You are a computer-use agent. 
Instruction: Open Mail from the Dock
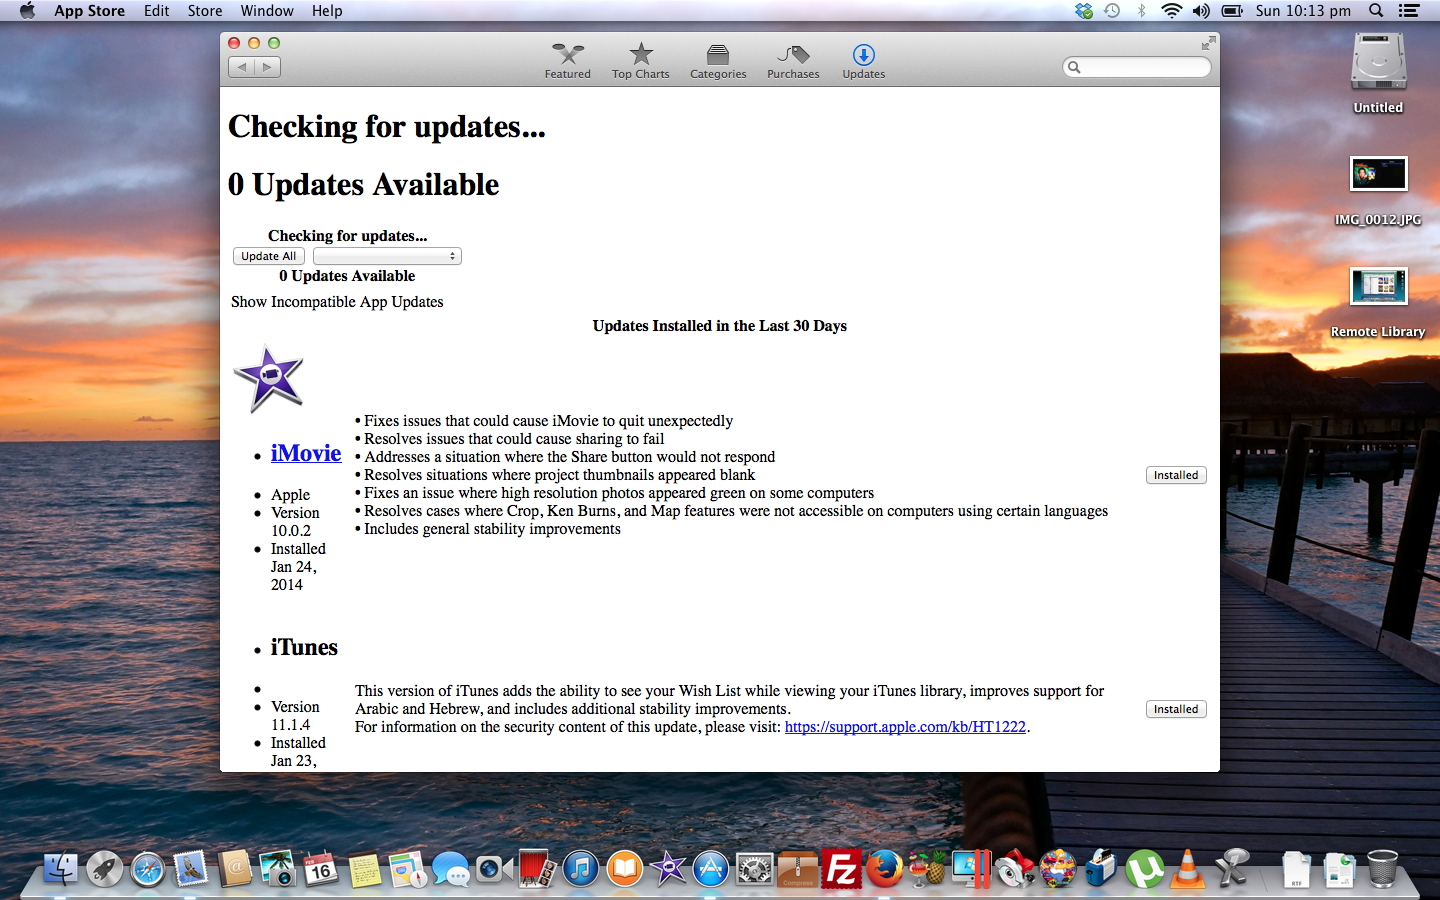pos(191,868)
